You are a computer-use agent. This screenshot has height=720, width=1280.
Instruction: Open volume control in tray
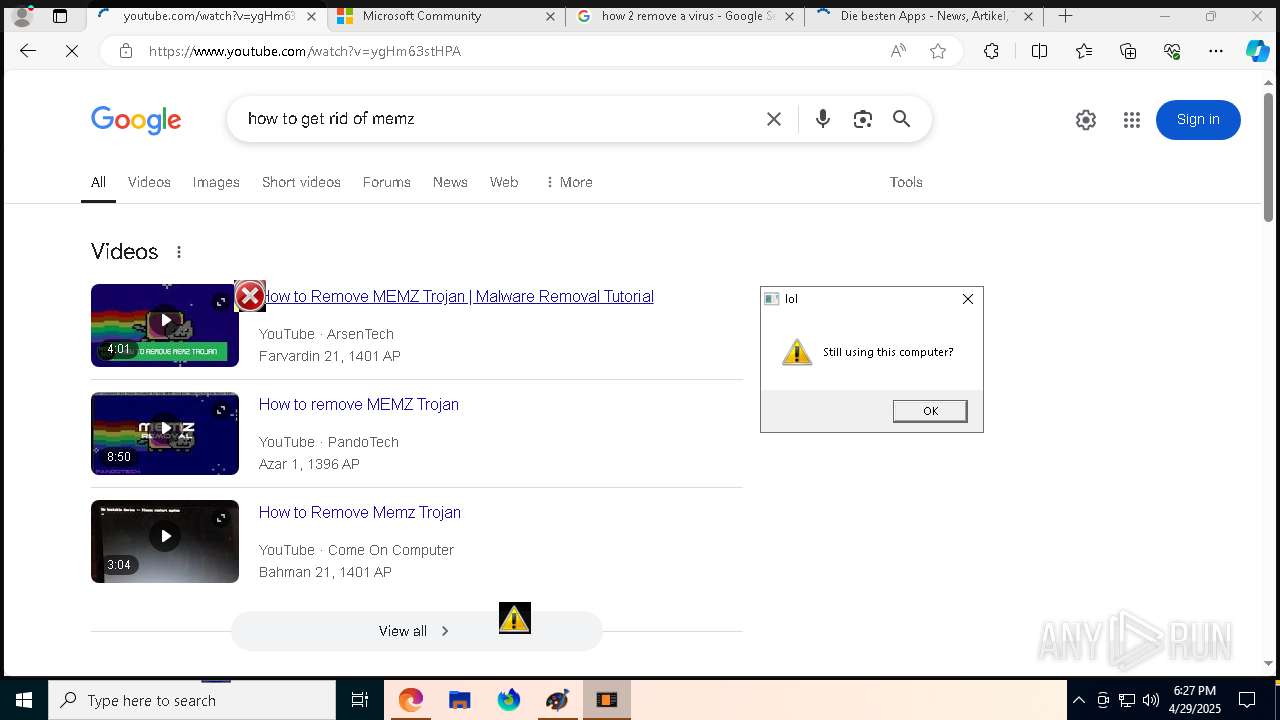coord(1150,700)
